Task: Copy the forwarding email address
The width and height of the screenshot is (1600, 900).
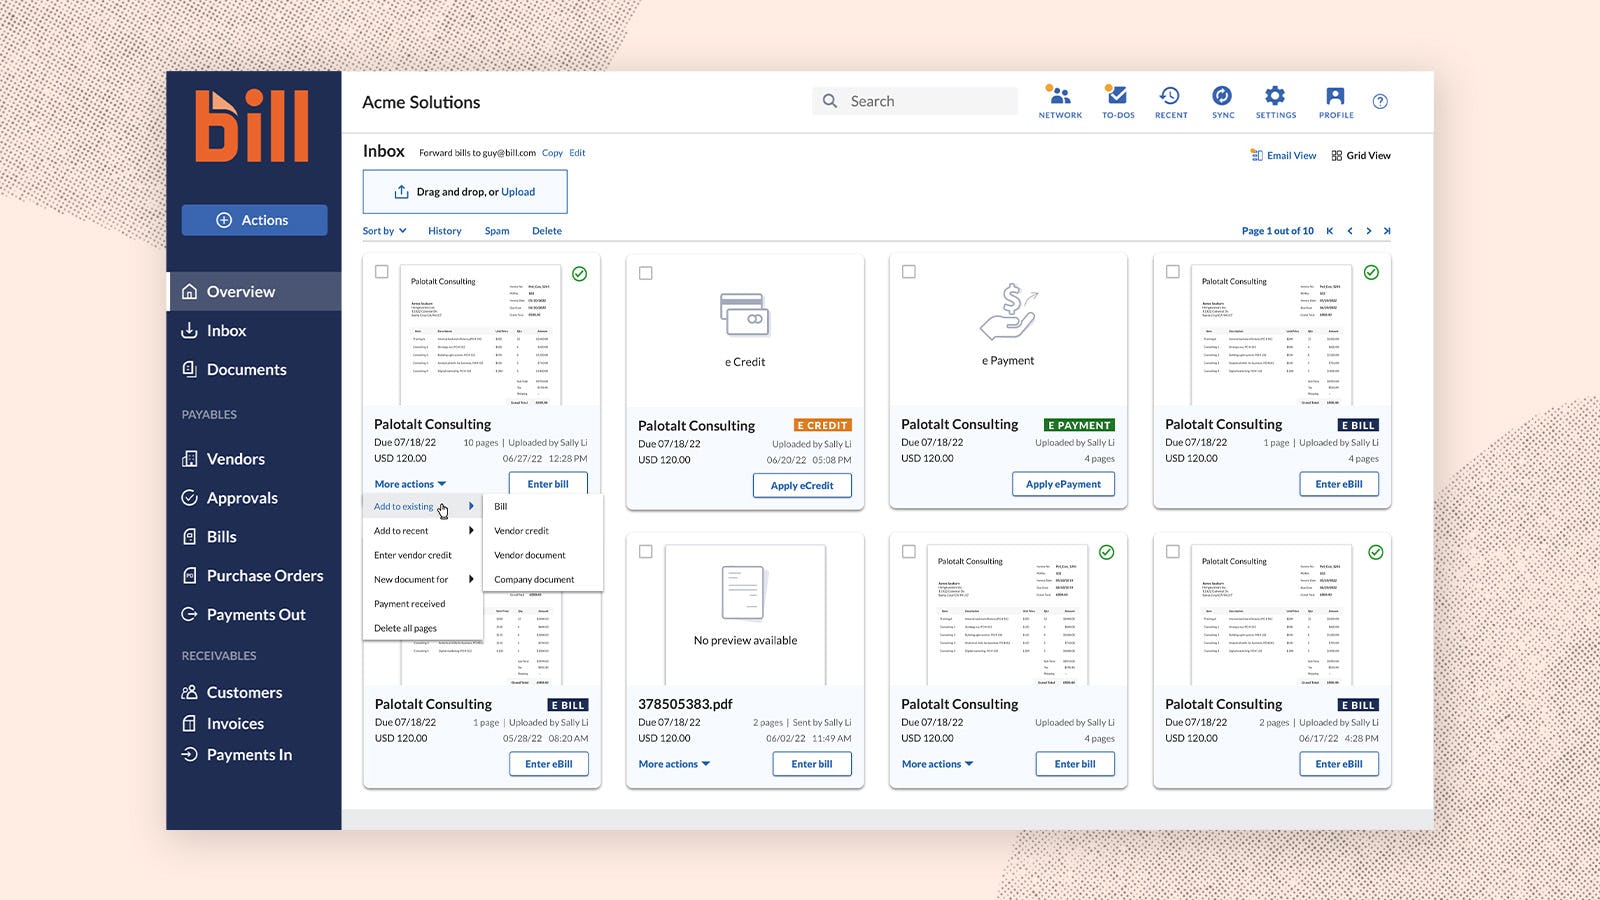Action: pos(552,153)
